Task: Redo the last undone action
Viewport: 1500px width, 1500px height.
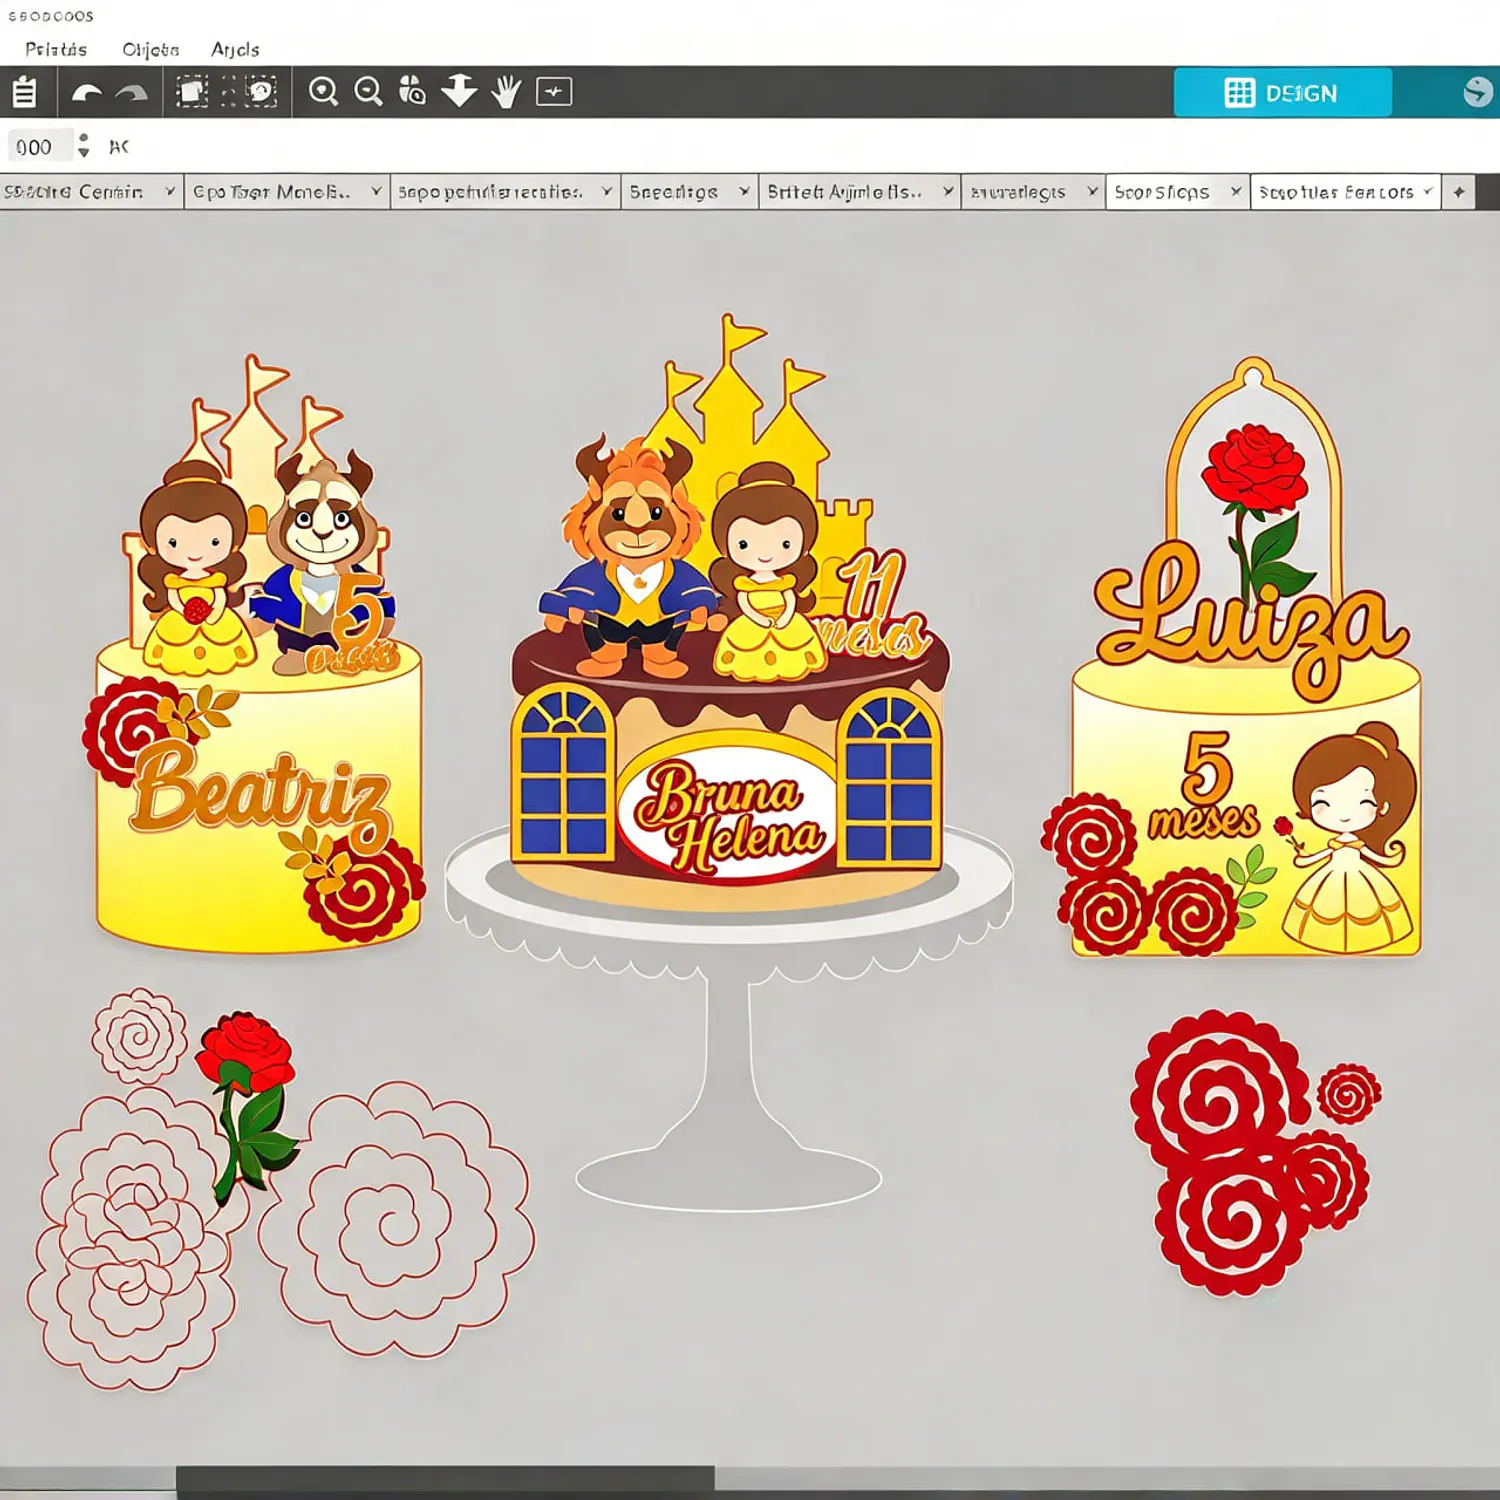Action: coord(131,93)
